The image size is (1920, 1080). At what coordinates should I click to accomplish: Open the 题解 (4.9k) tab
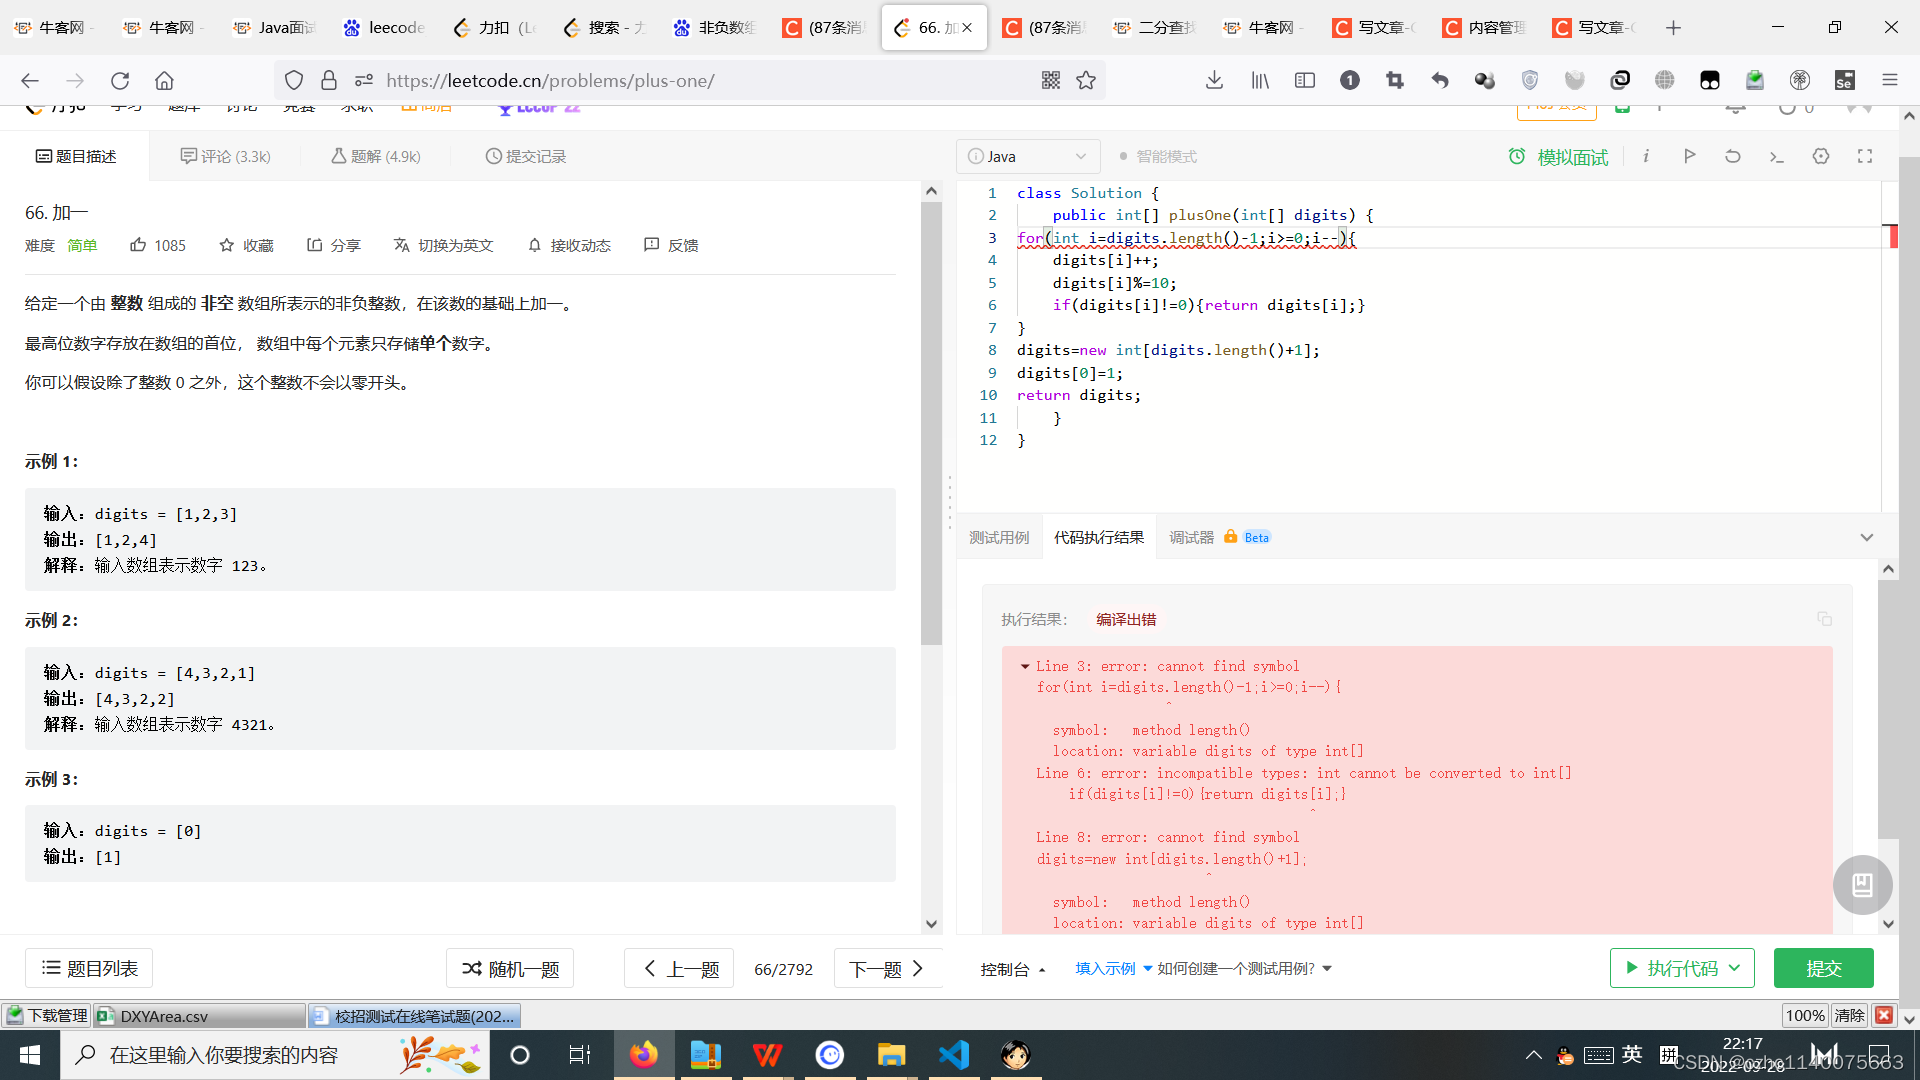click(x=376, y=157)
